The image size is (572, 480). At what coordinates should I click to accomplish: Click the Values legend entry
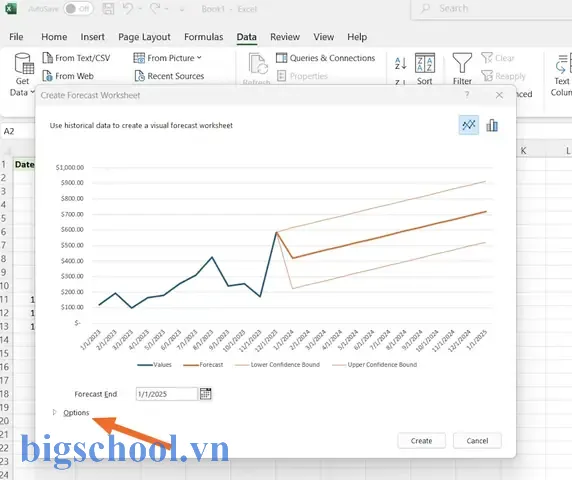tap(154, 365)
